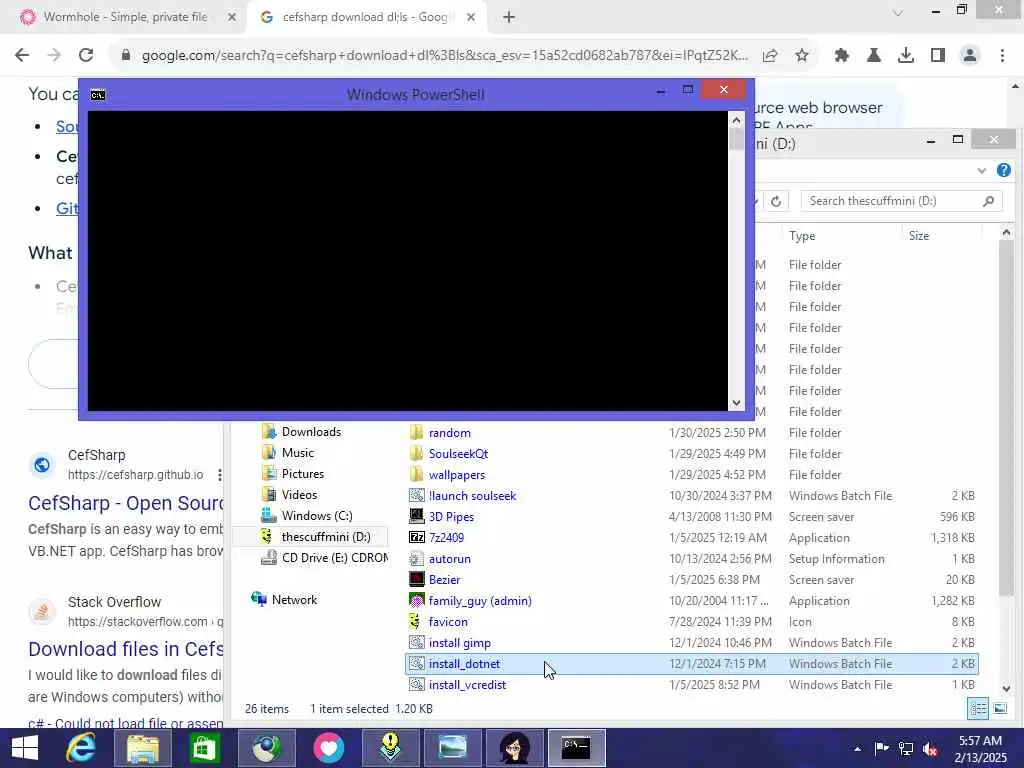Open a new Chrome tab

click(x=509, y=18)
